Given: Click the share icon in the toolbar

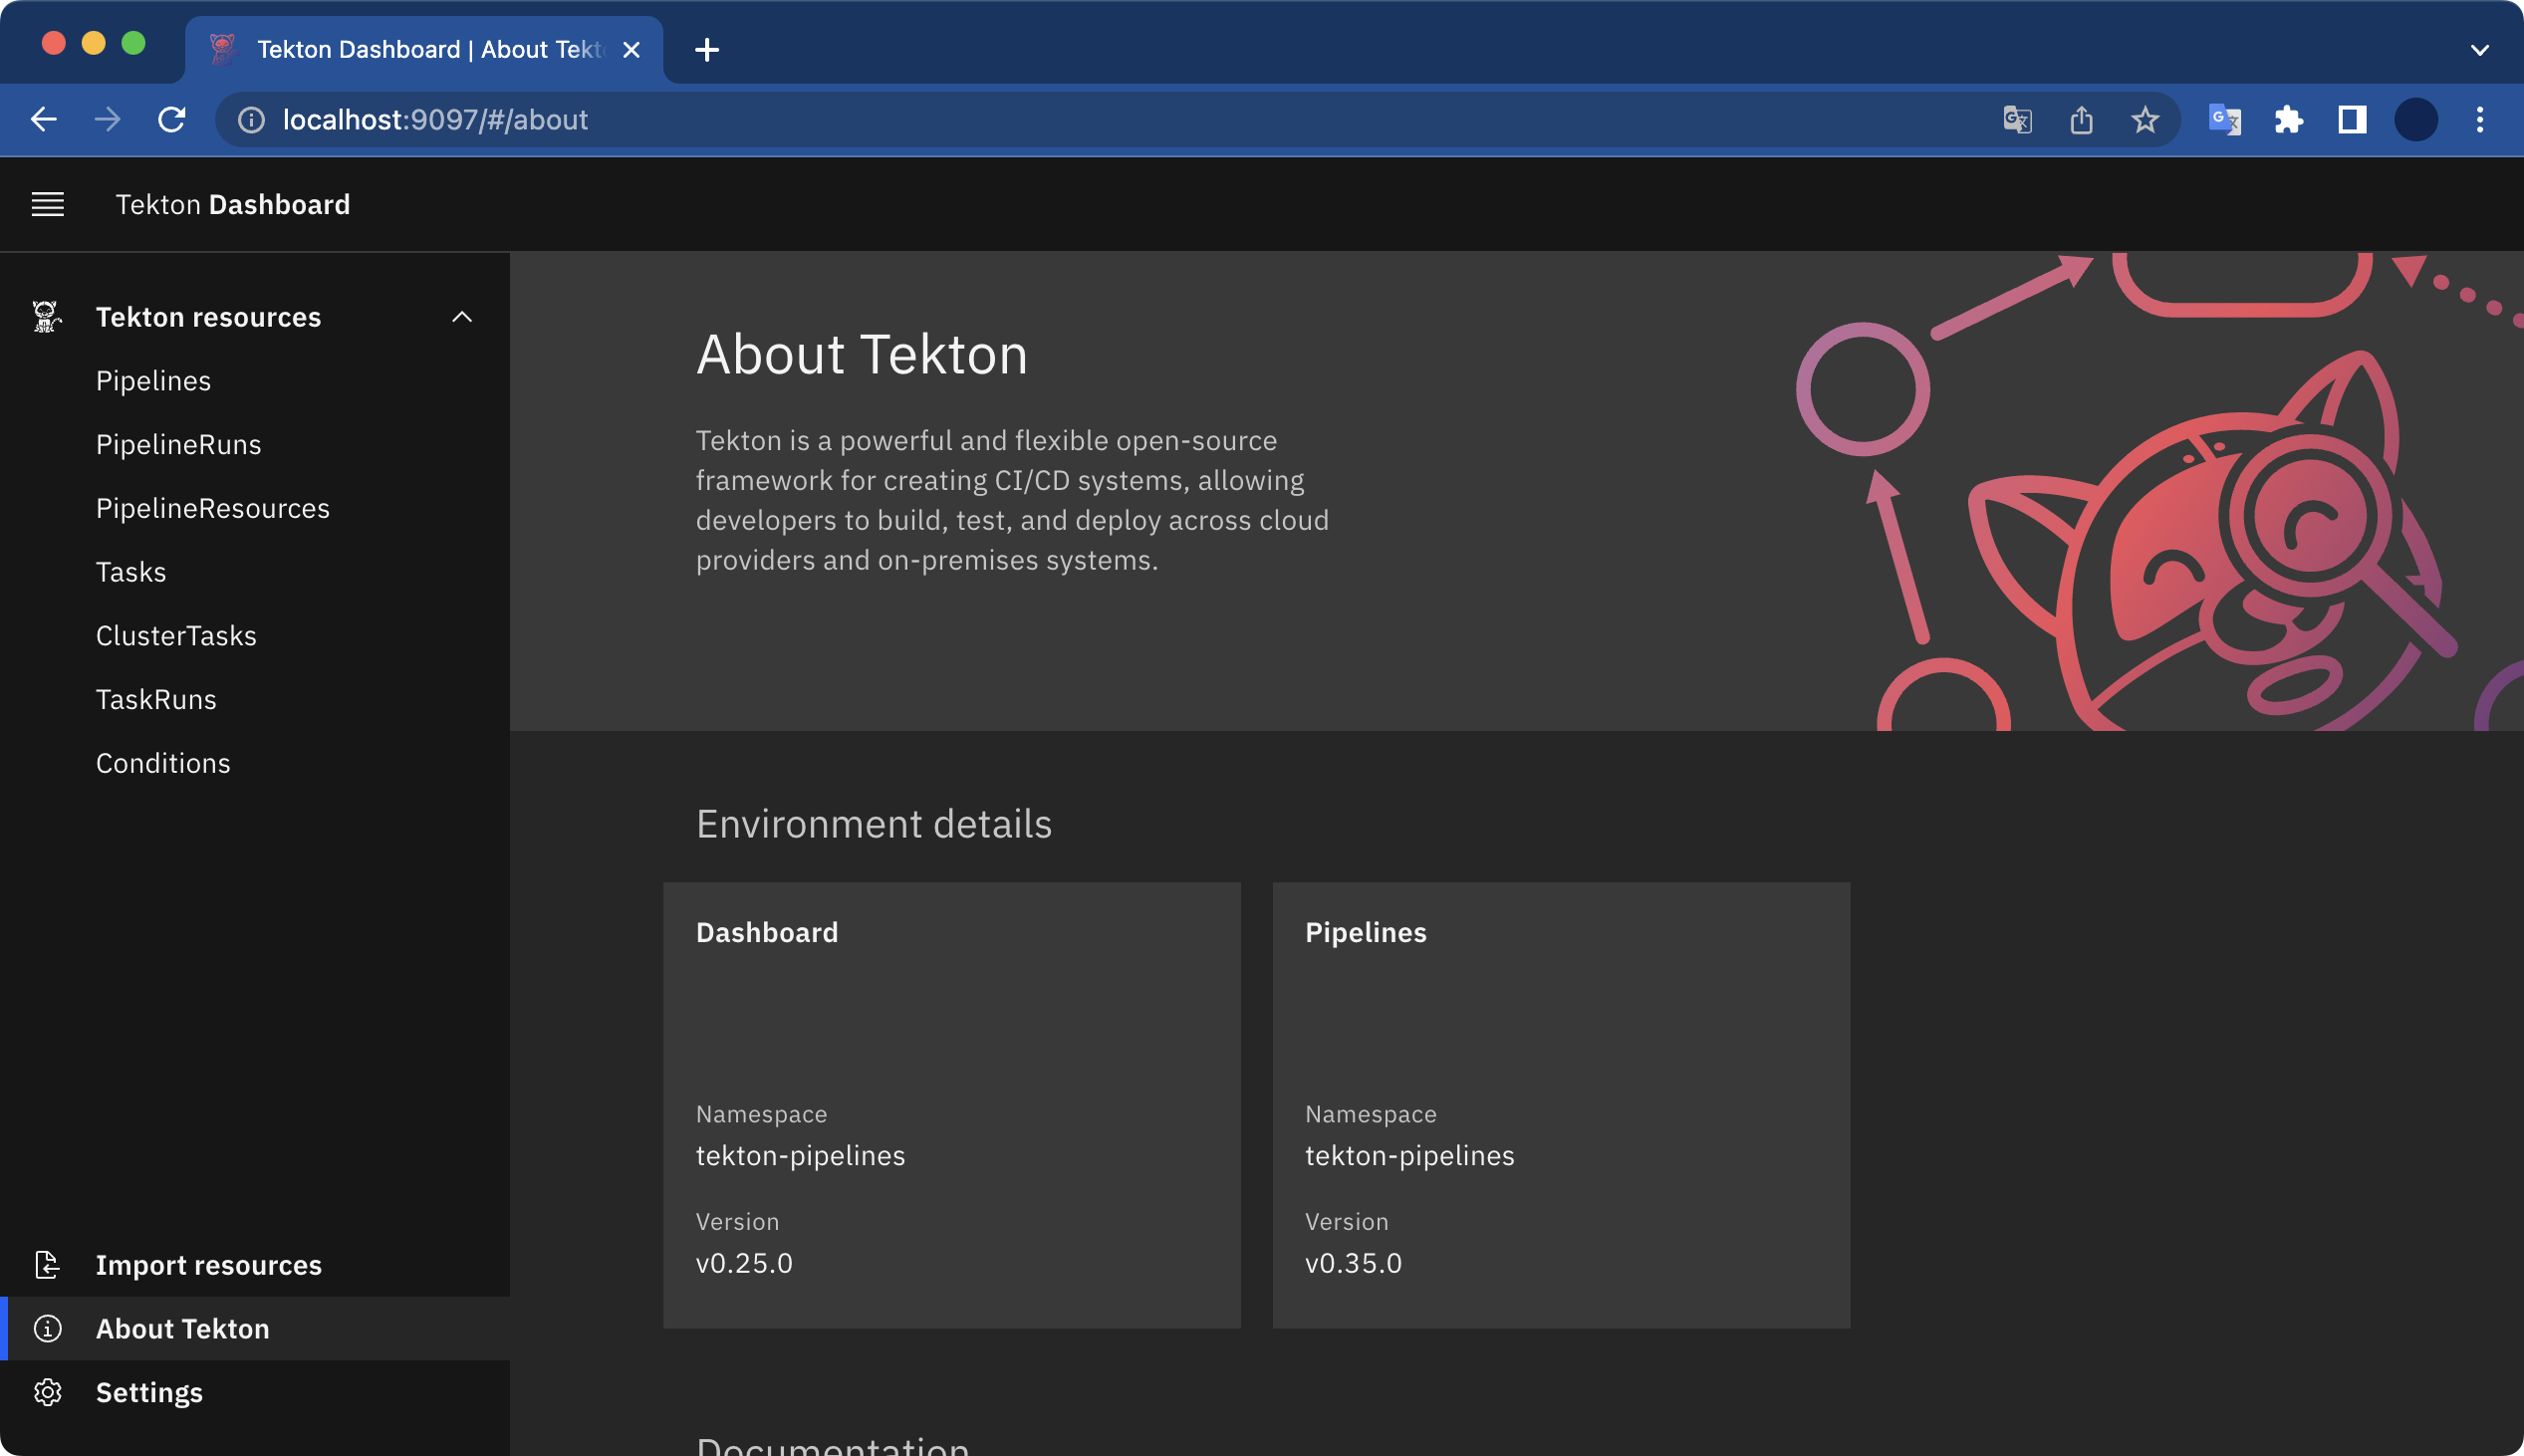Looking at the screenshot, I should tap(2081, 119).
